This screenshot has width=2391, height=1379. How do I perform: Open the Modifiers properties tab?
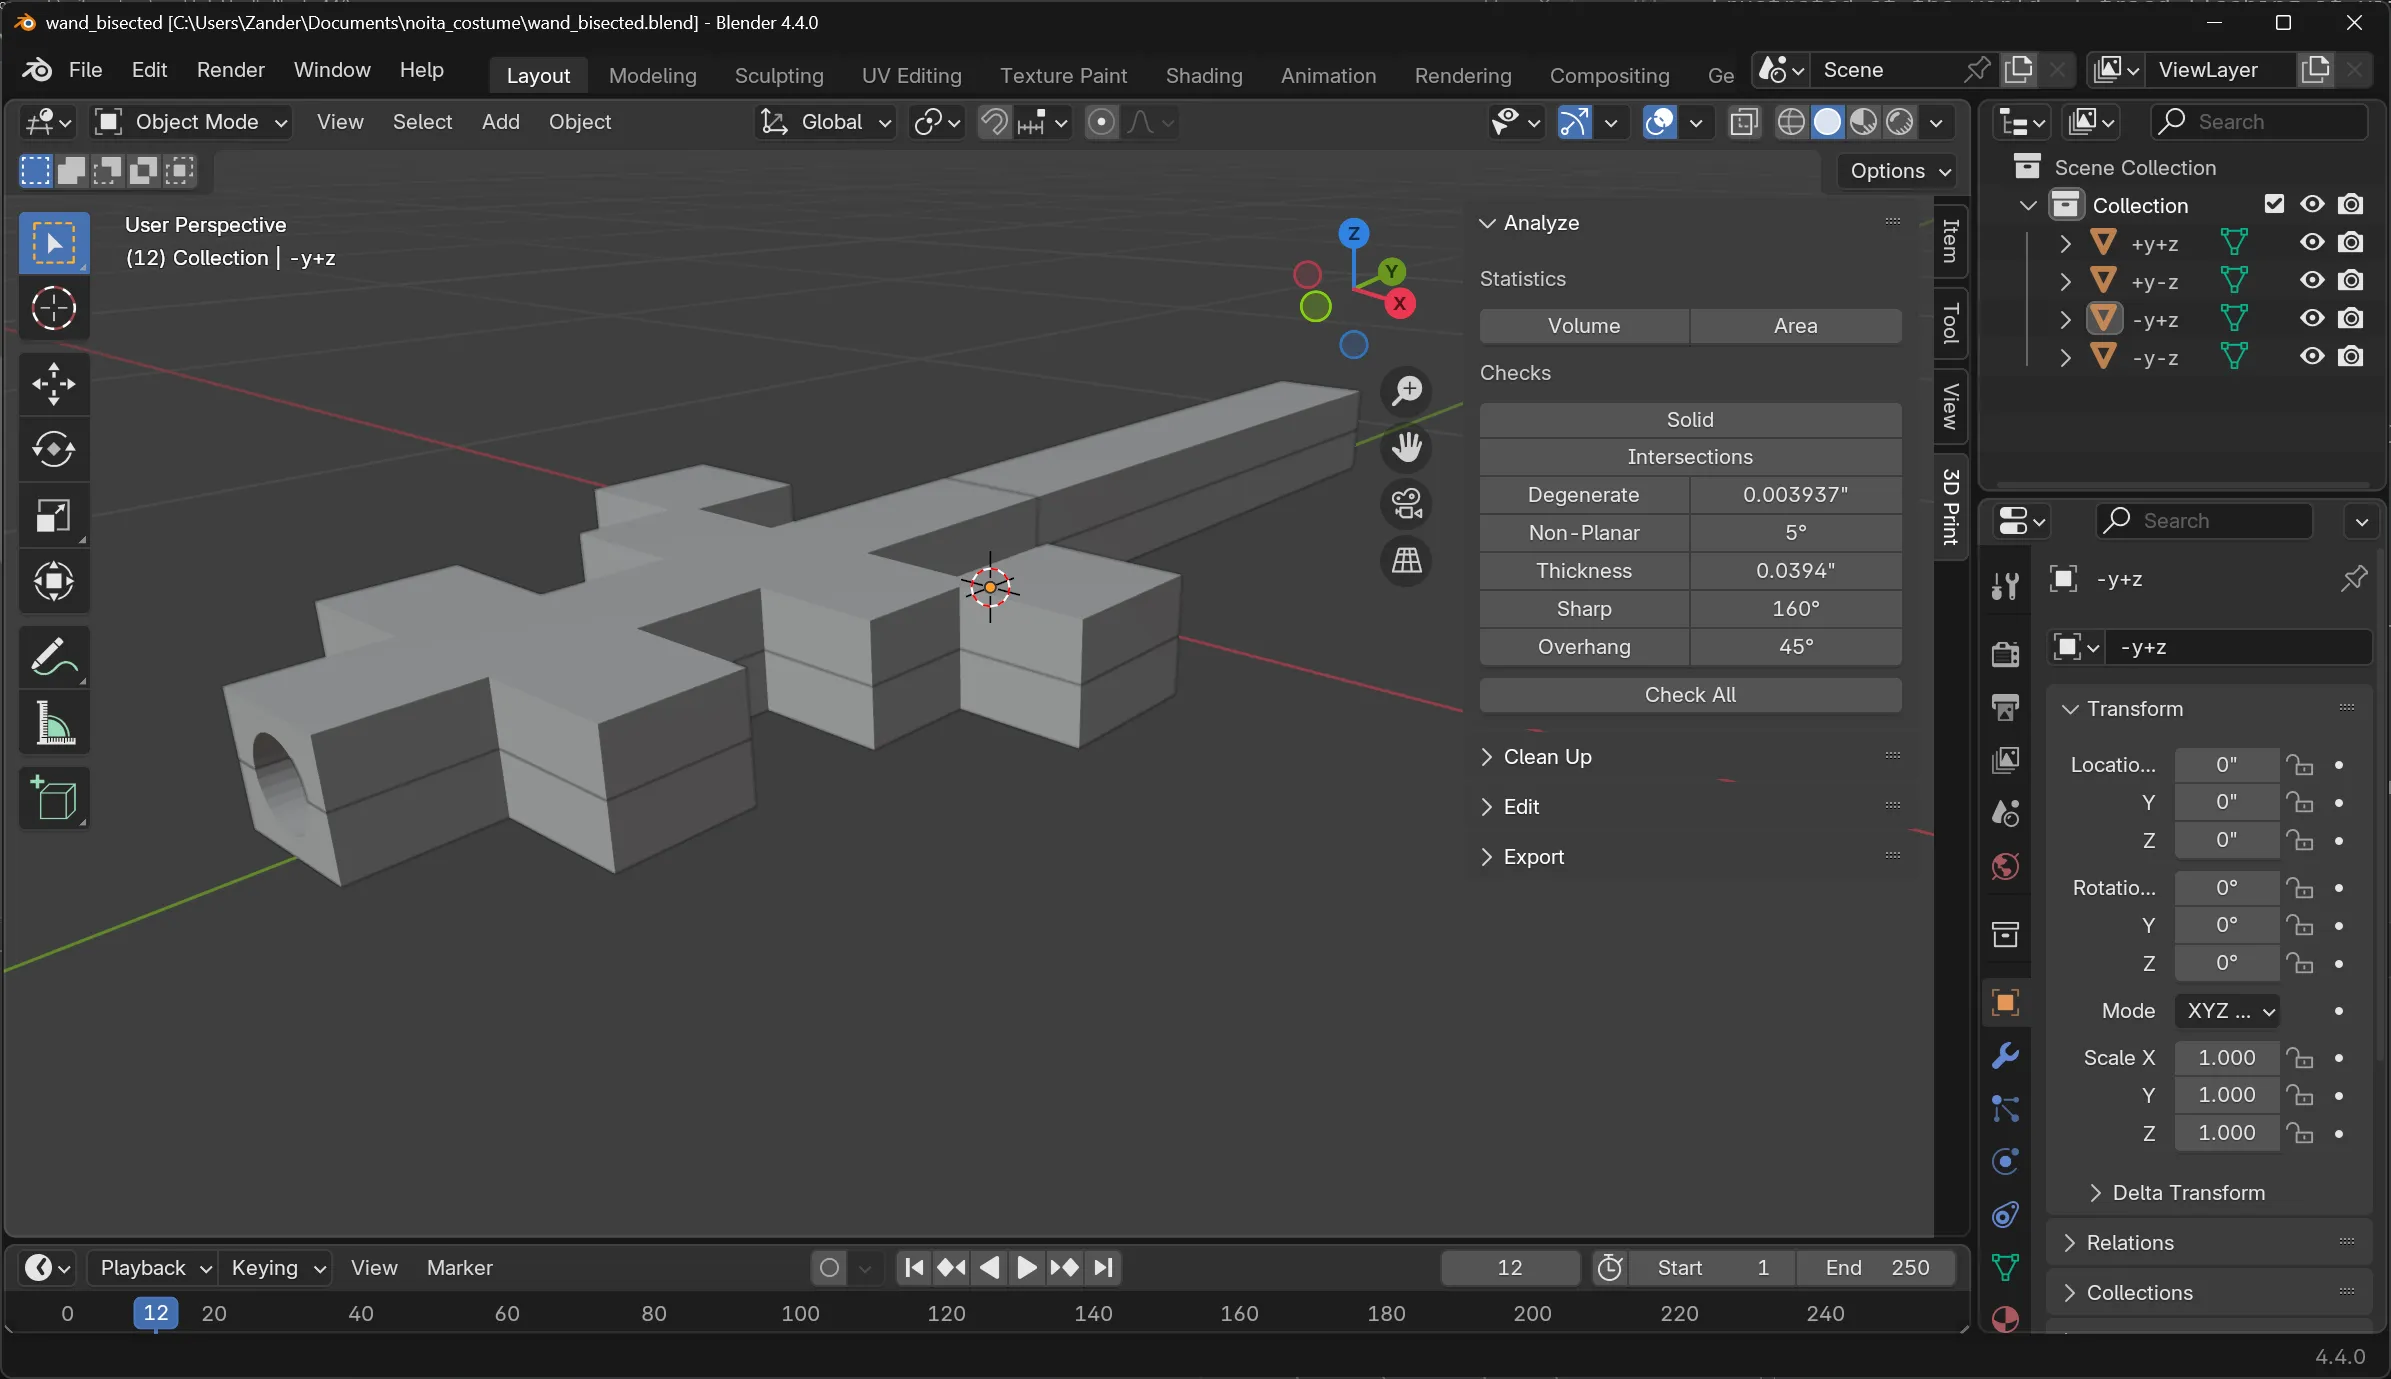click(x=2005, y=1056)
